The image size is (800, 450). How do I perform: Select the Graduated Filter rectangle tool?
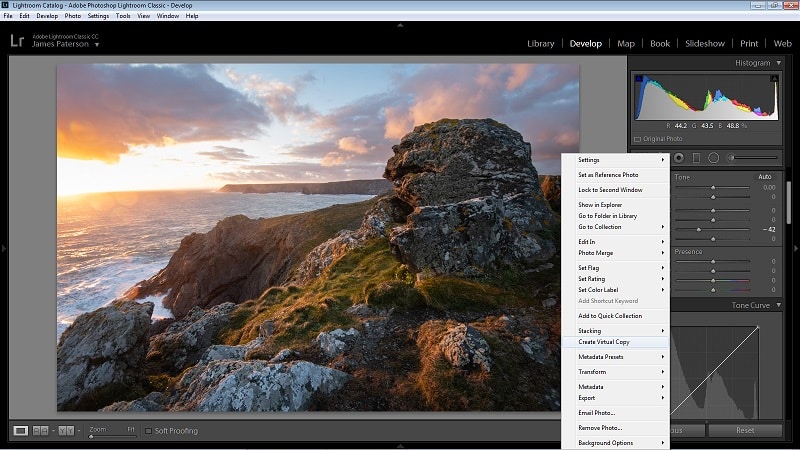point(696,158)
